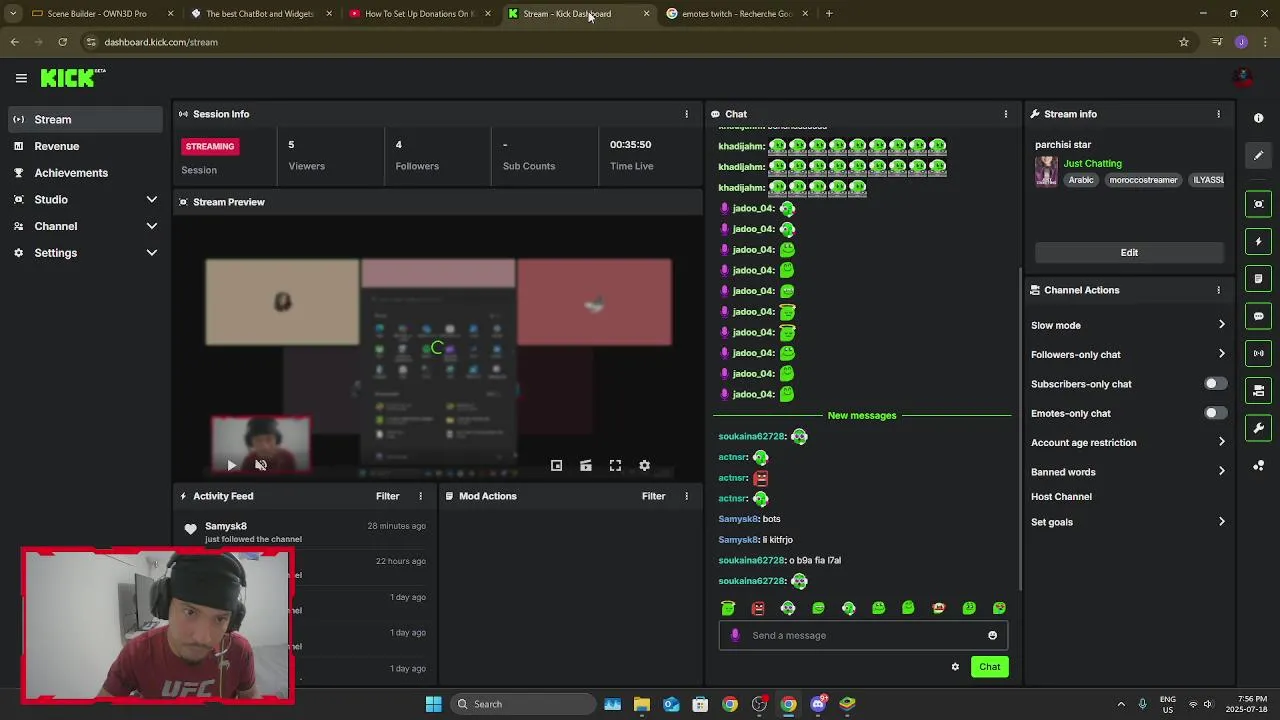Click Edit button in Stream info
Screen dimensions: 1280x720
pyautogui.click(x=1129, y=253)
